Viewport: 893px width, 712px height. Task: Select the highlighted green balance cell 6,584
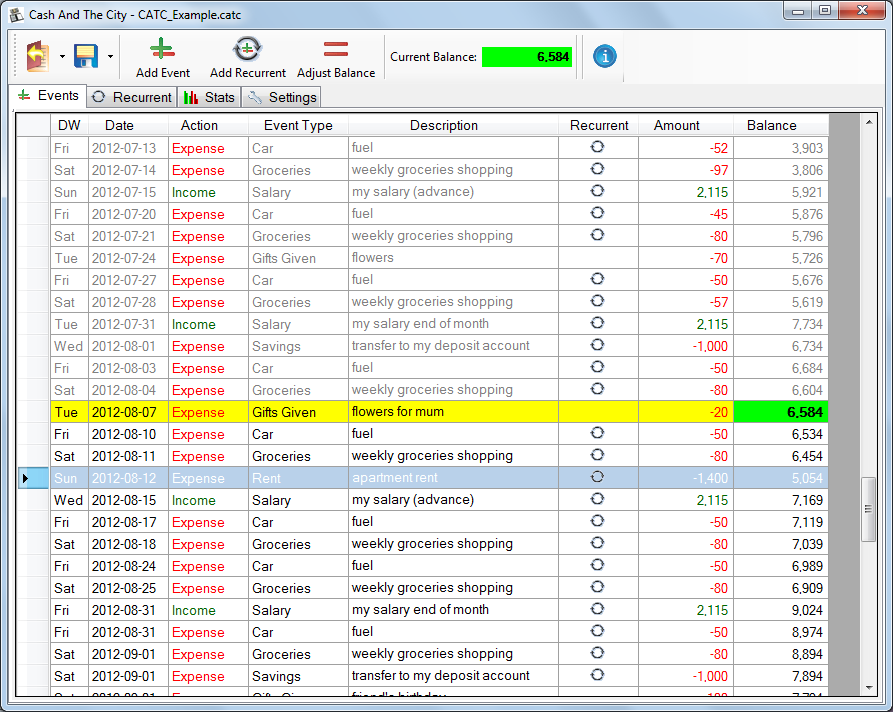pos(781,412)
